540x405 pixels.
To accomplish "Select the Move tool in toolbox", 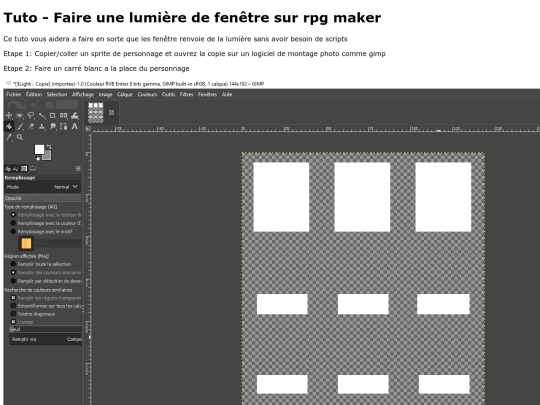I will (9, 115).
